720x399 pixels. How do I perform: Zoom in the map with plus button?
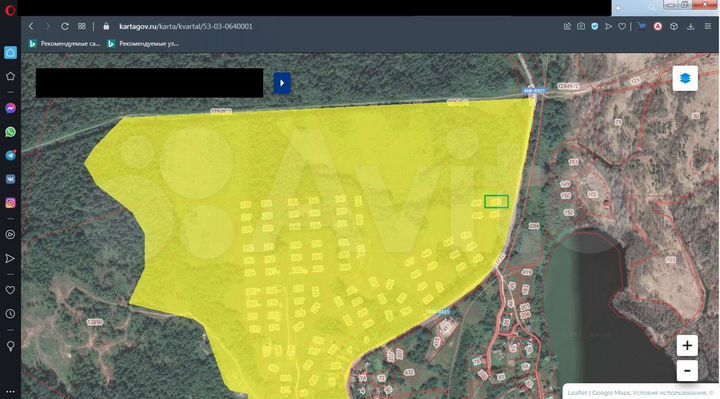687,345
